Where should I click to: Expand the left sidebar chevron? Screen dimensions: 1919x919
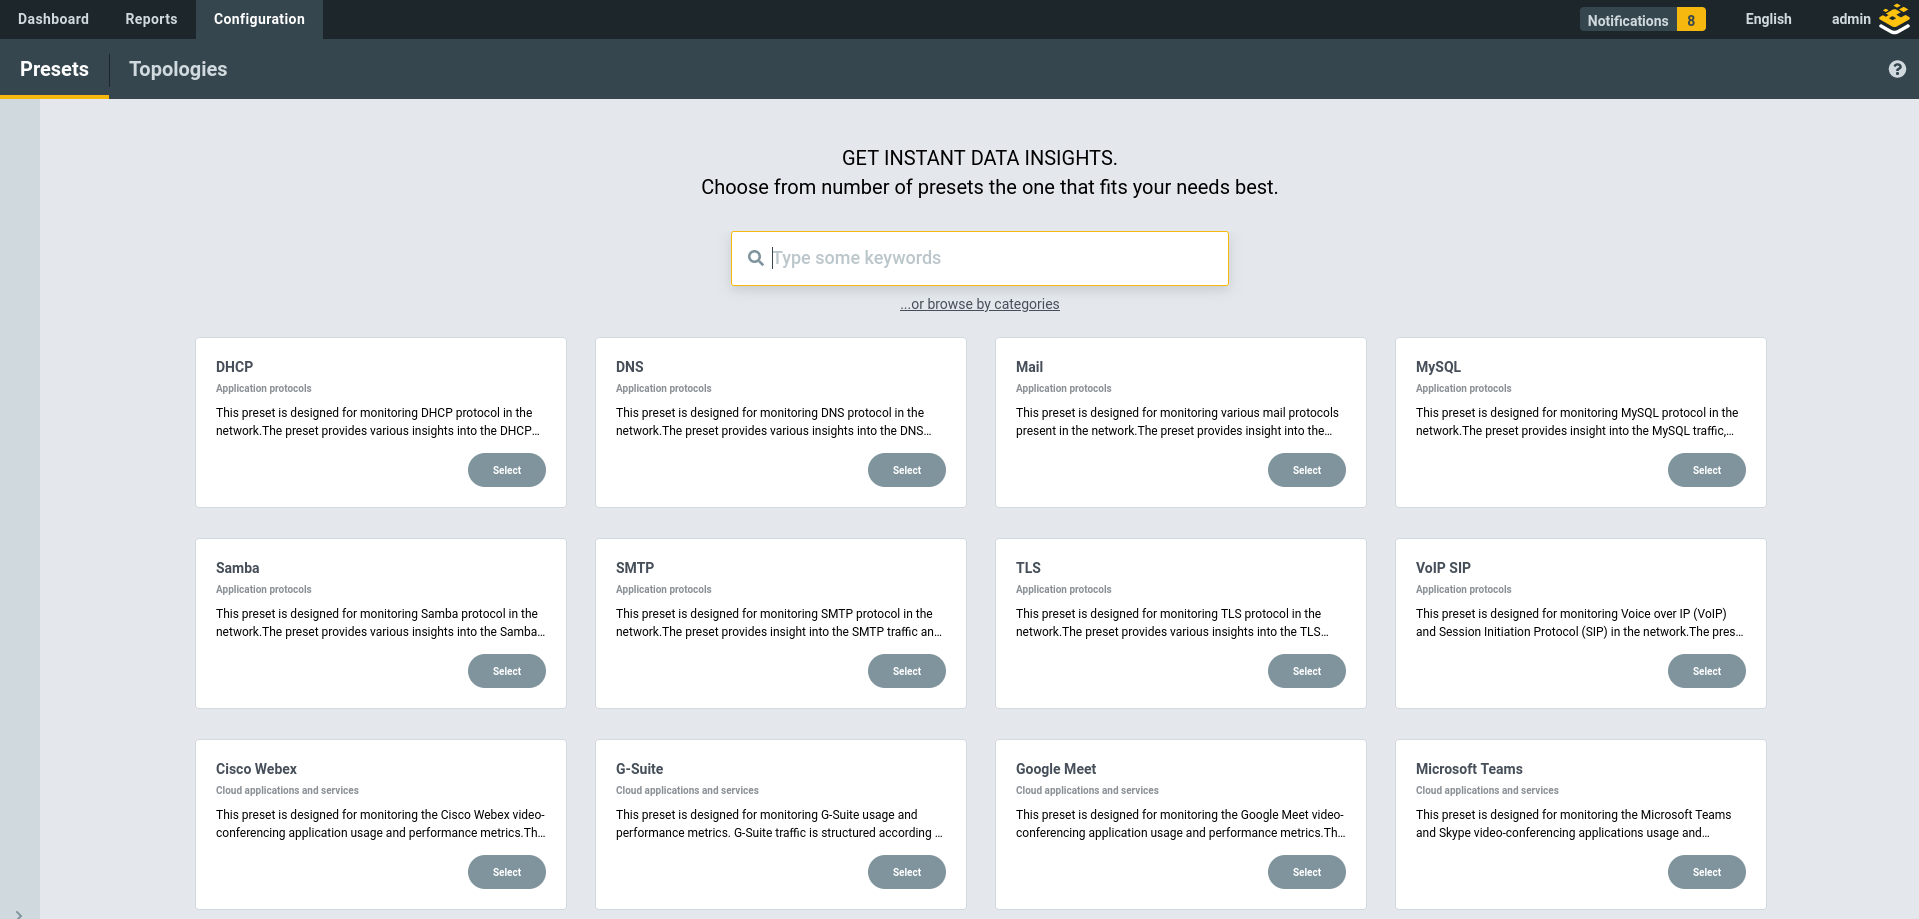coord(19,913)
